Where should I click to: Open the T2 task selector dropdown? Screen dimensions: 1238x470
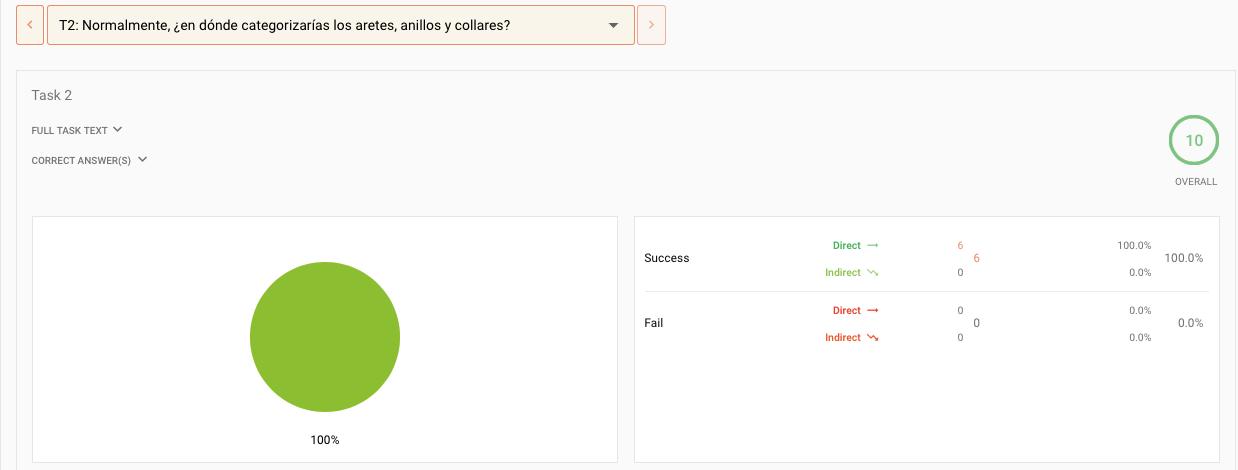[x=341, y=25]
